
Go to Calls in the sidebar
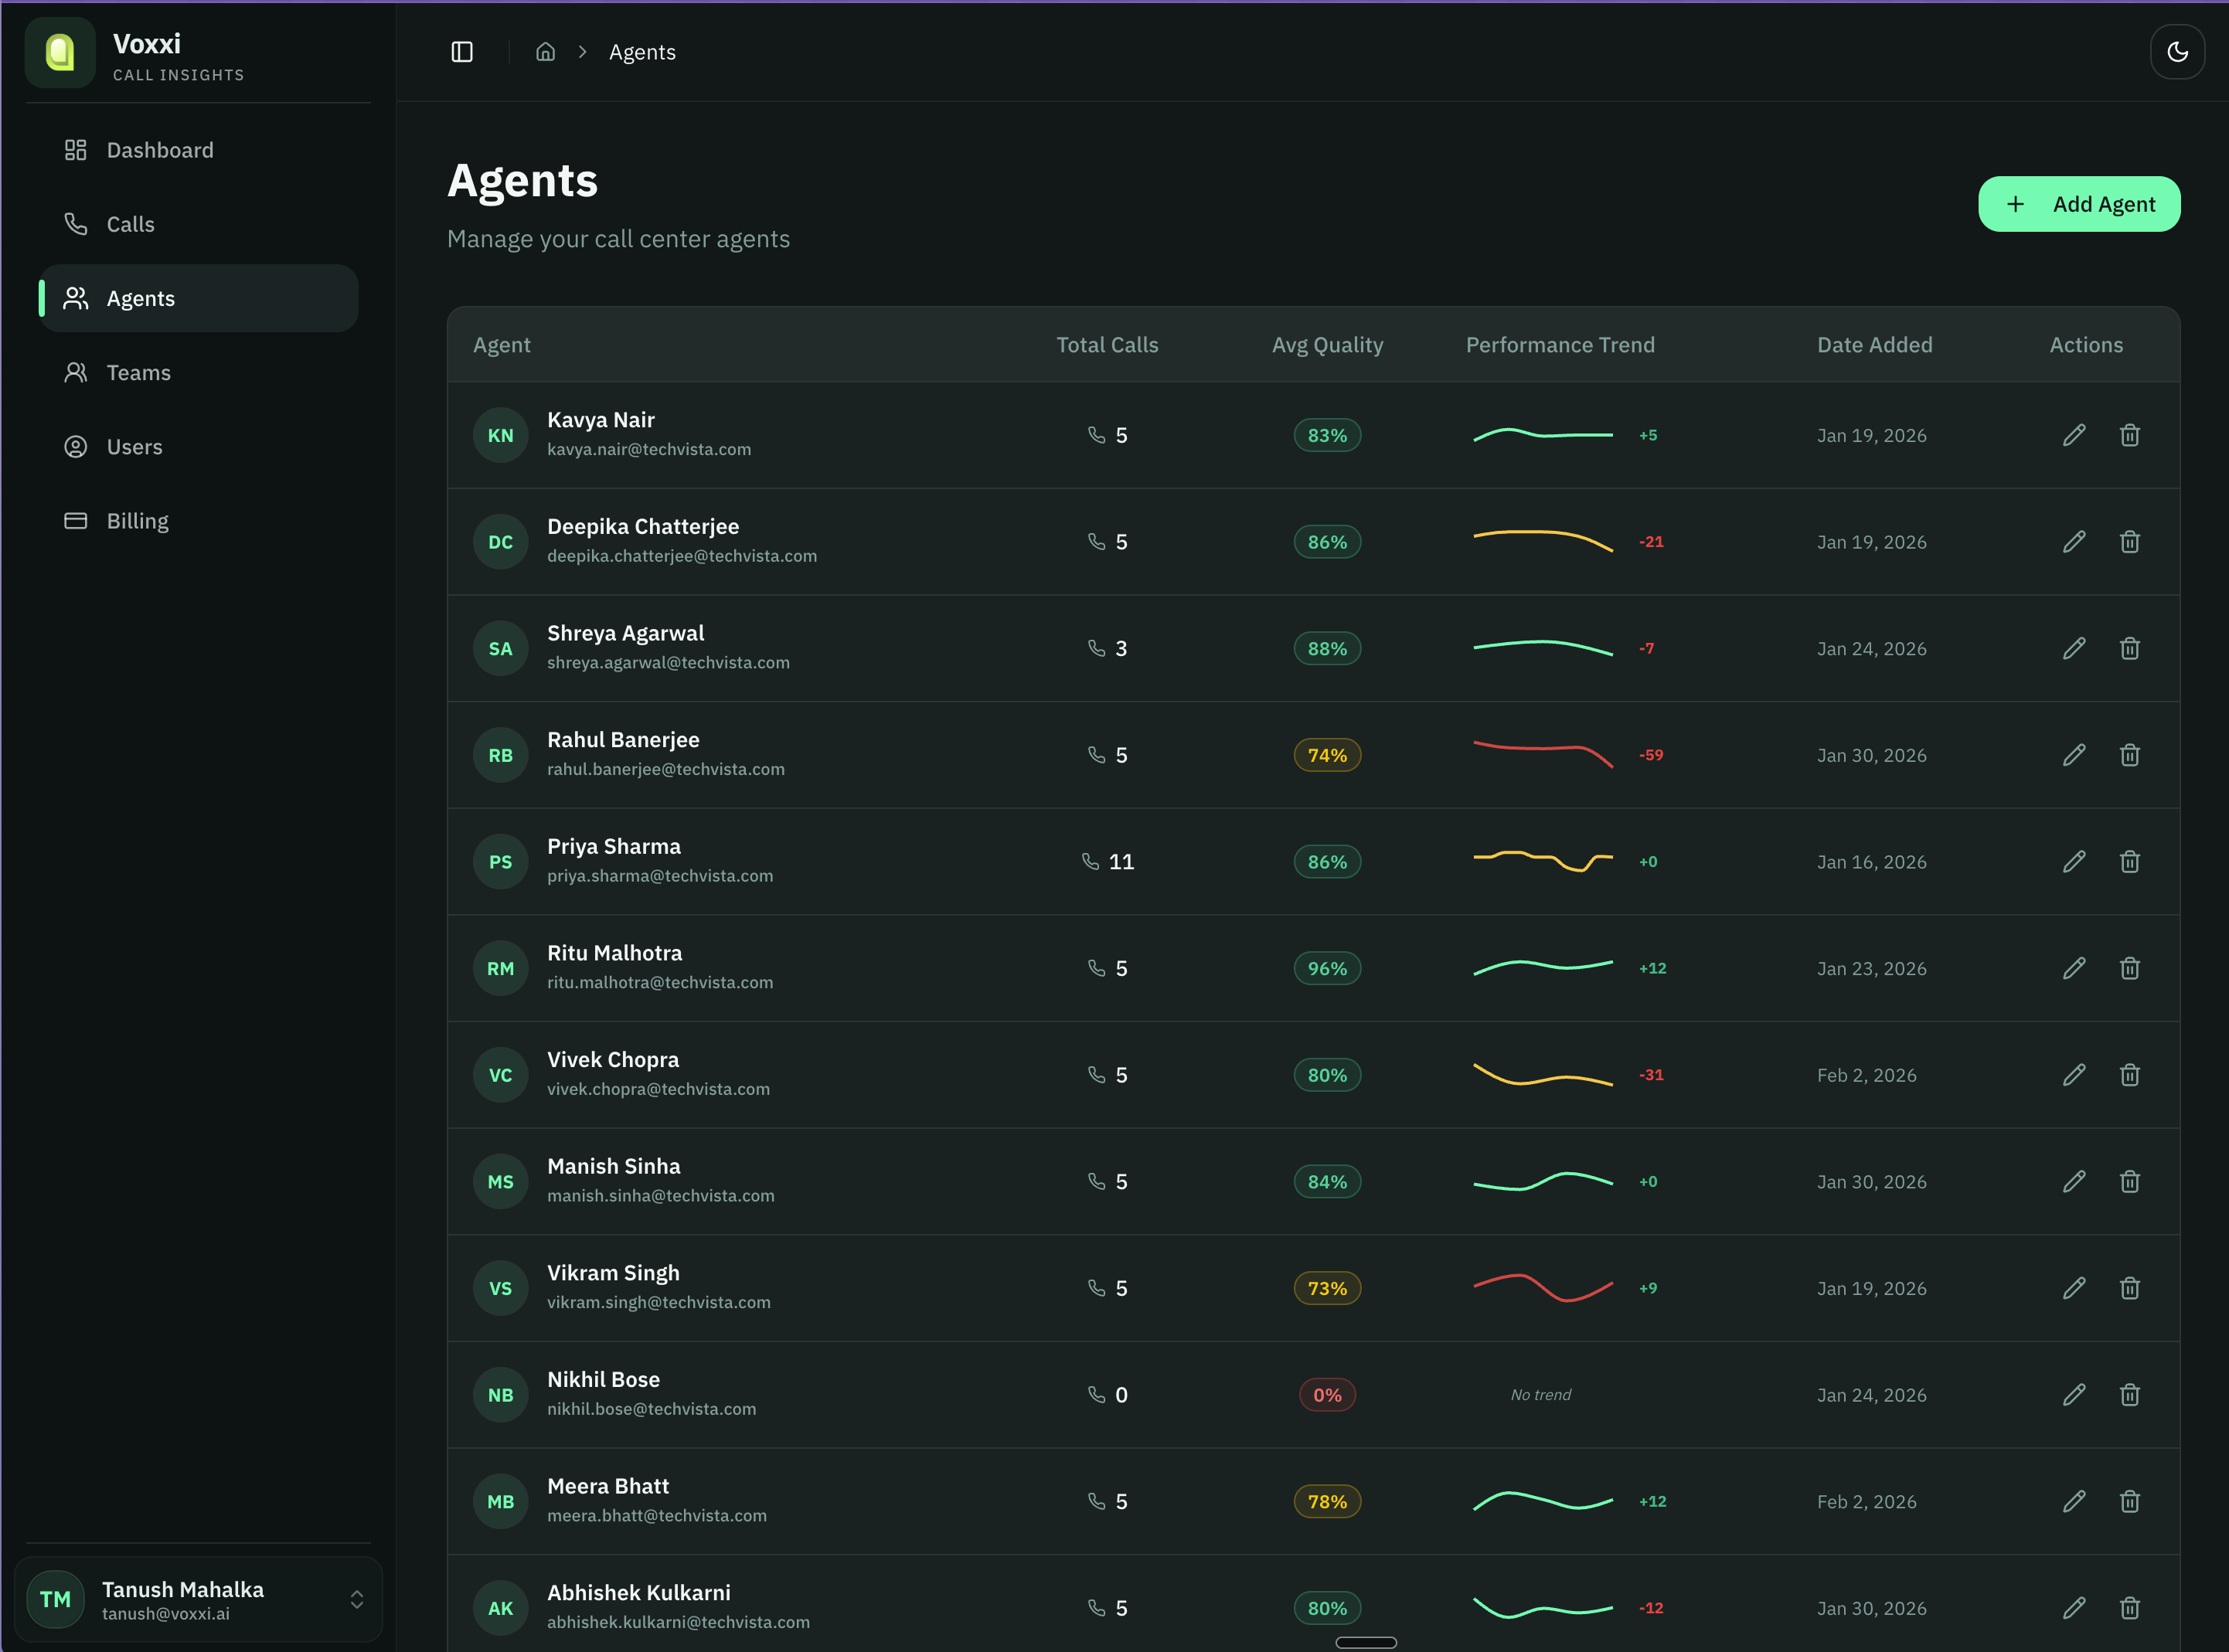click(130, 224)
